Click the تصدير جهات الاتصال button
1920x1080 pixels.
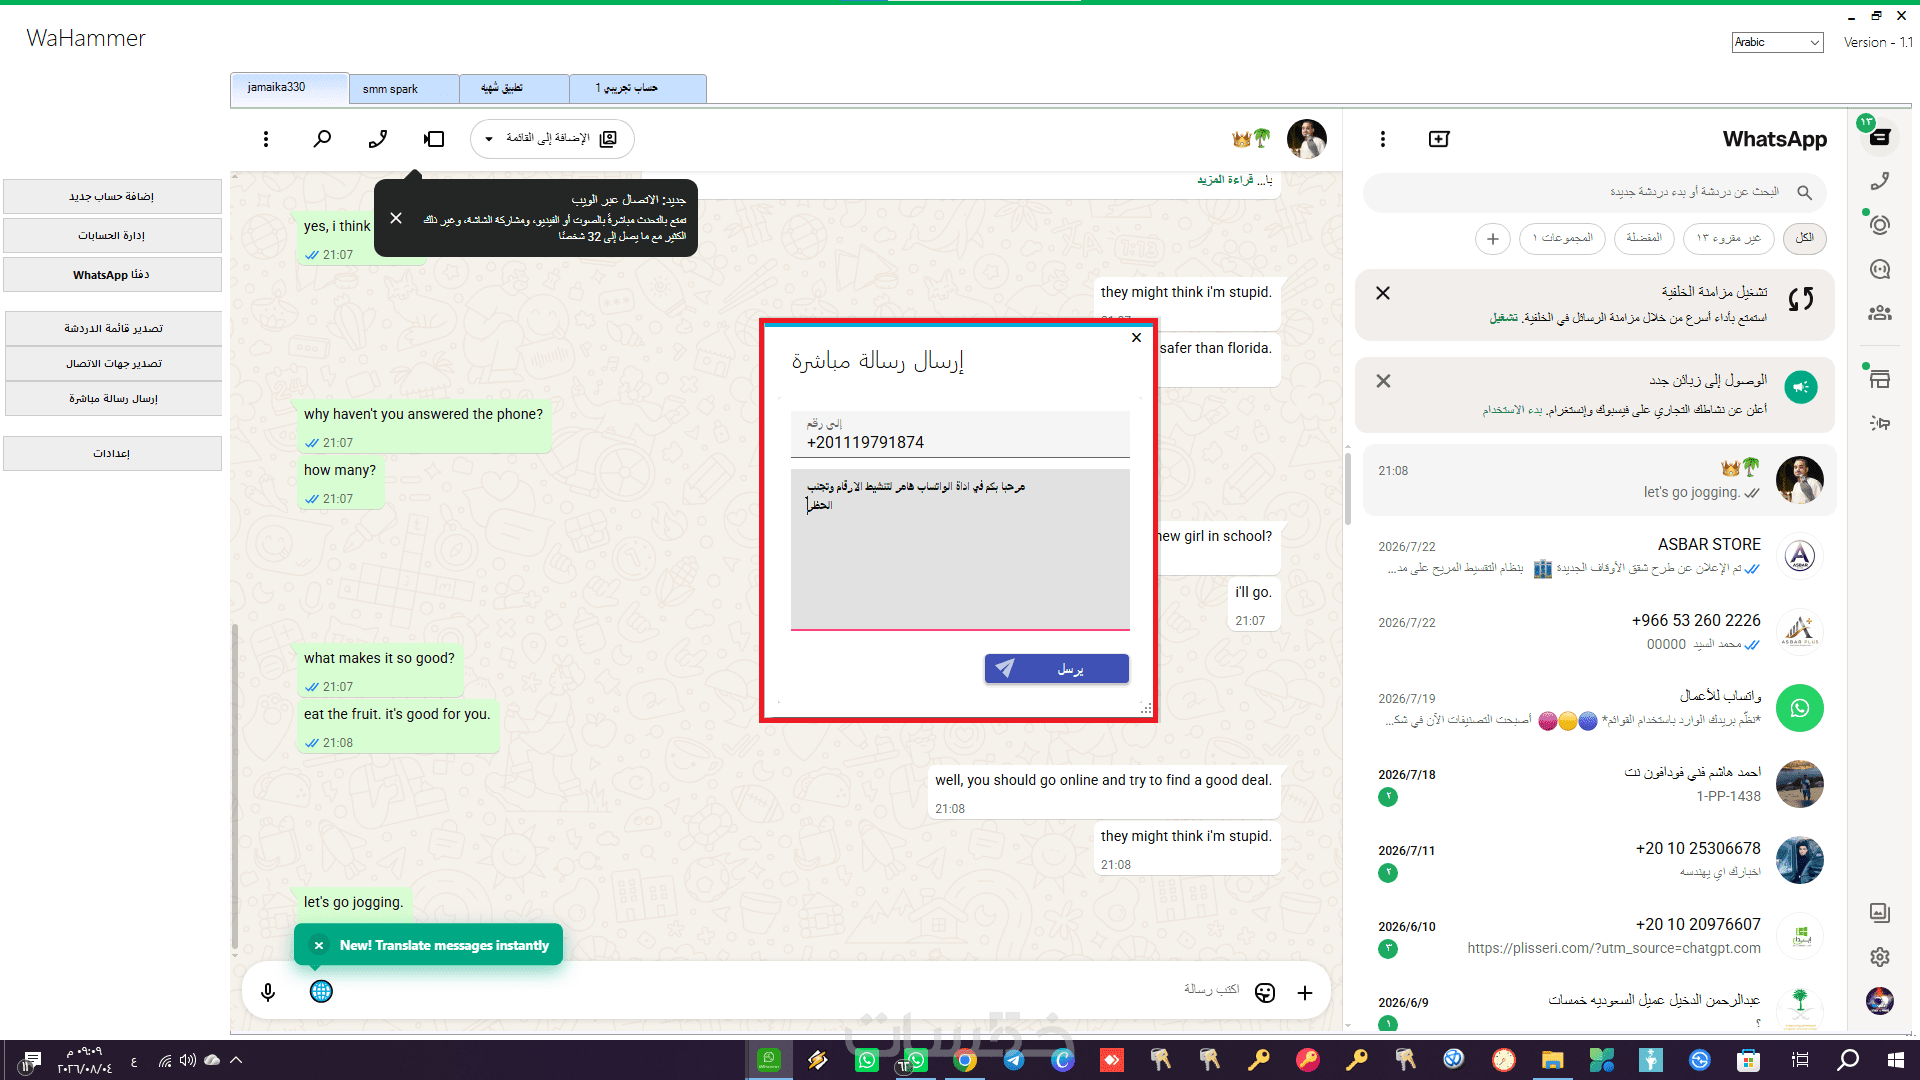113,363
